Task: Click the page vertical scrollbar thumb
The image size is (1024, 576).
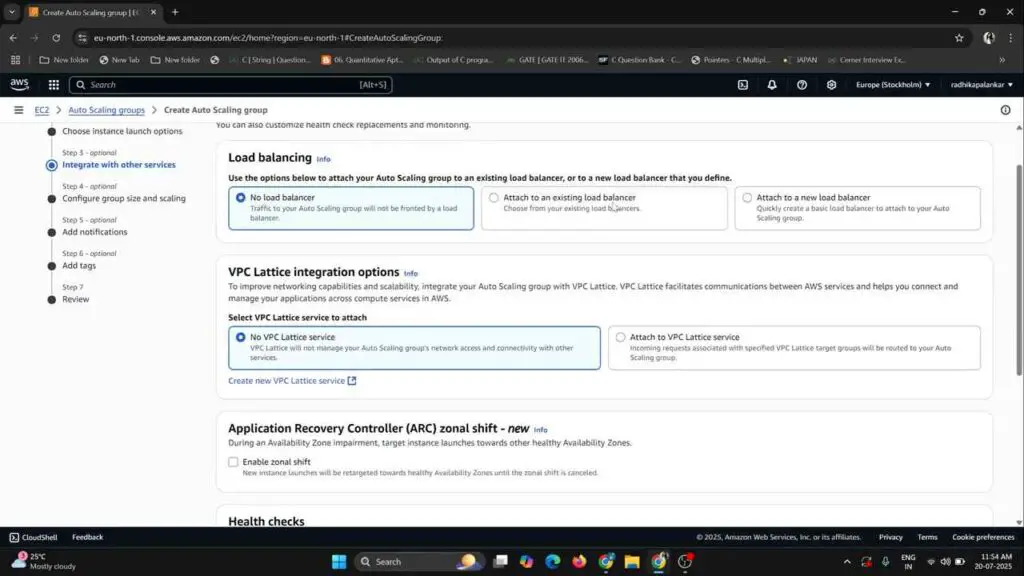Action: [x=1019, y=270]
